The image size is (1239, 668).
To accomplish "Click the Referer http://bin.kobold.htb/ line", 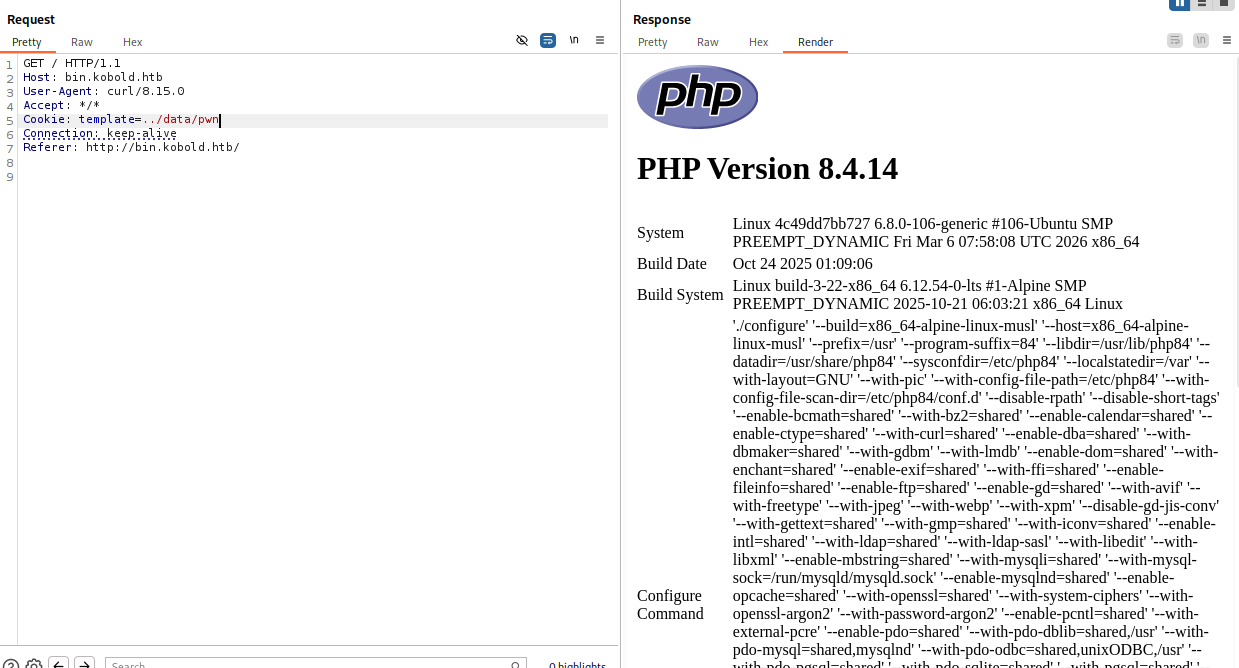I will point(131,147).
